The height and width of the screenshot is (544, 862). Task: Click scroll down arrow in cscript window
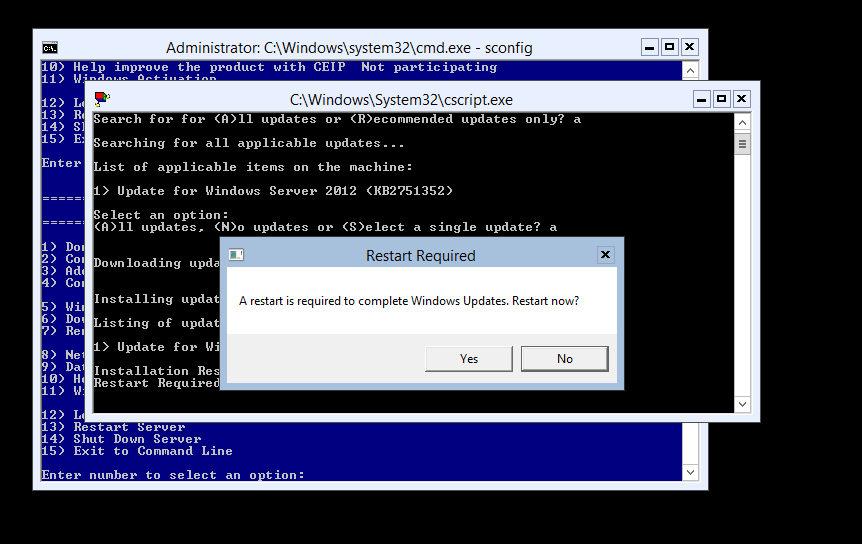[742, 404]
